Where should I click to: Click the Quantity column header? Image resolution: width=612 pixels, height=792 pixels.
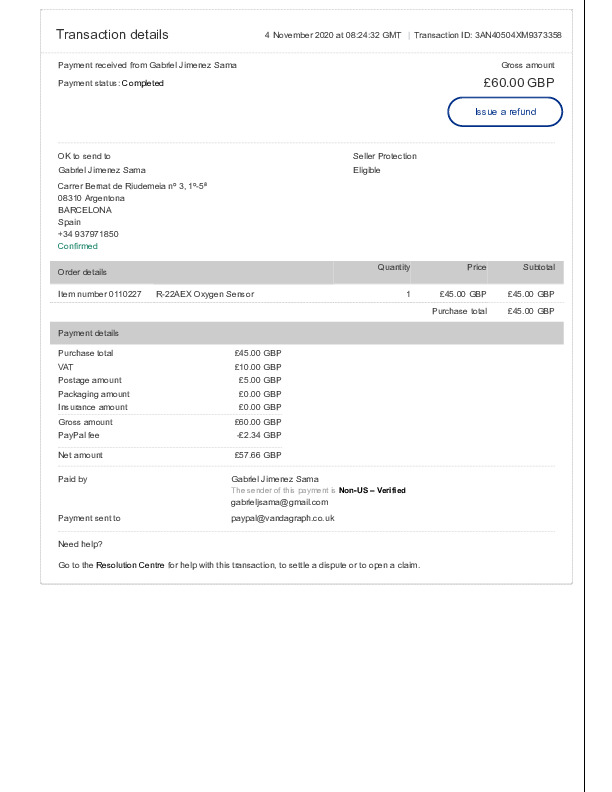tap(393, 267)
